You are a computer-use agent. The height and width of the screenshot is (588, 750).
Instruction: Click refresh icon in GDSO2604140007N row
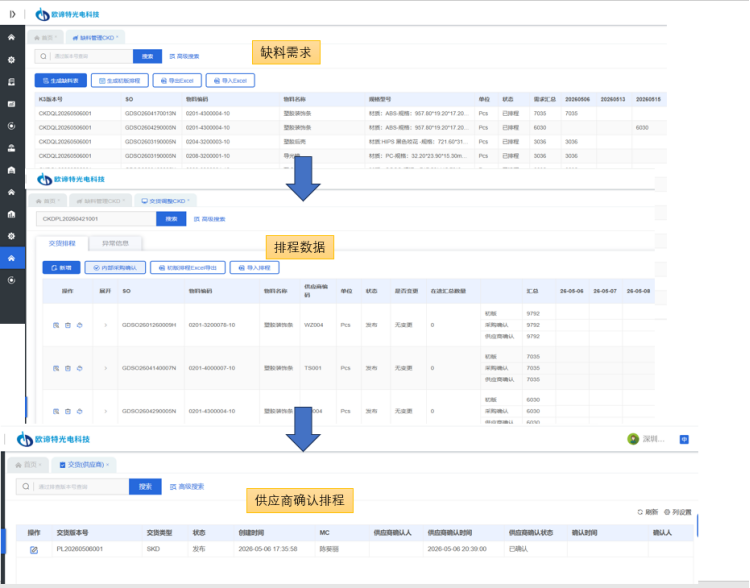[79, 368]
